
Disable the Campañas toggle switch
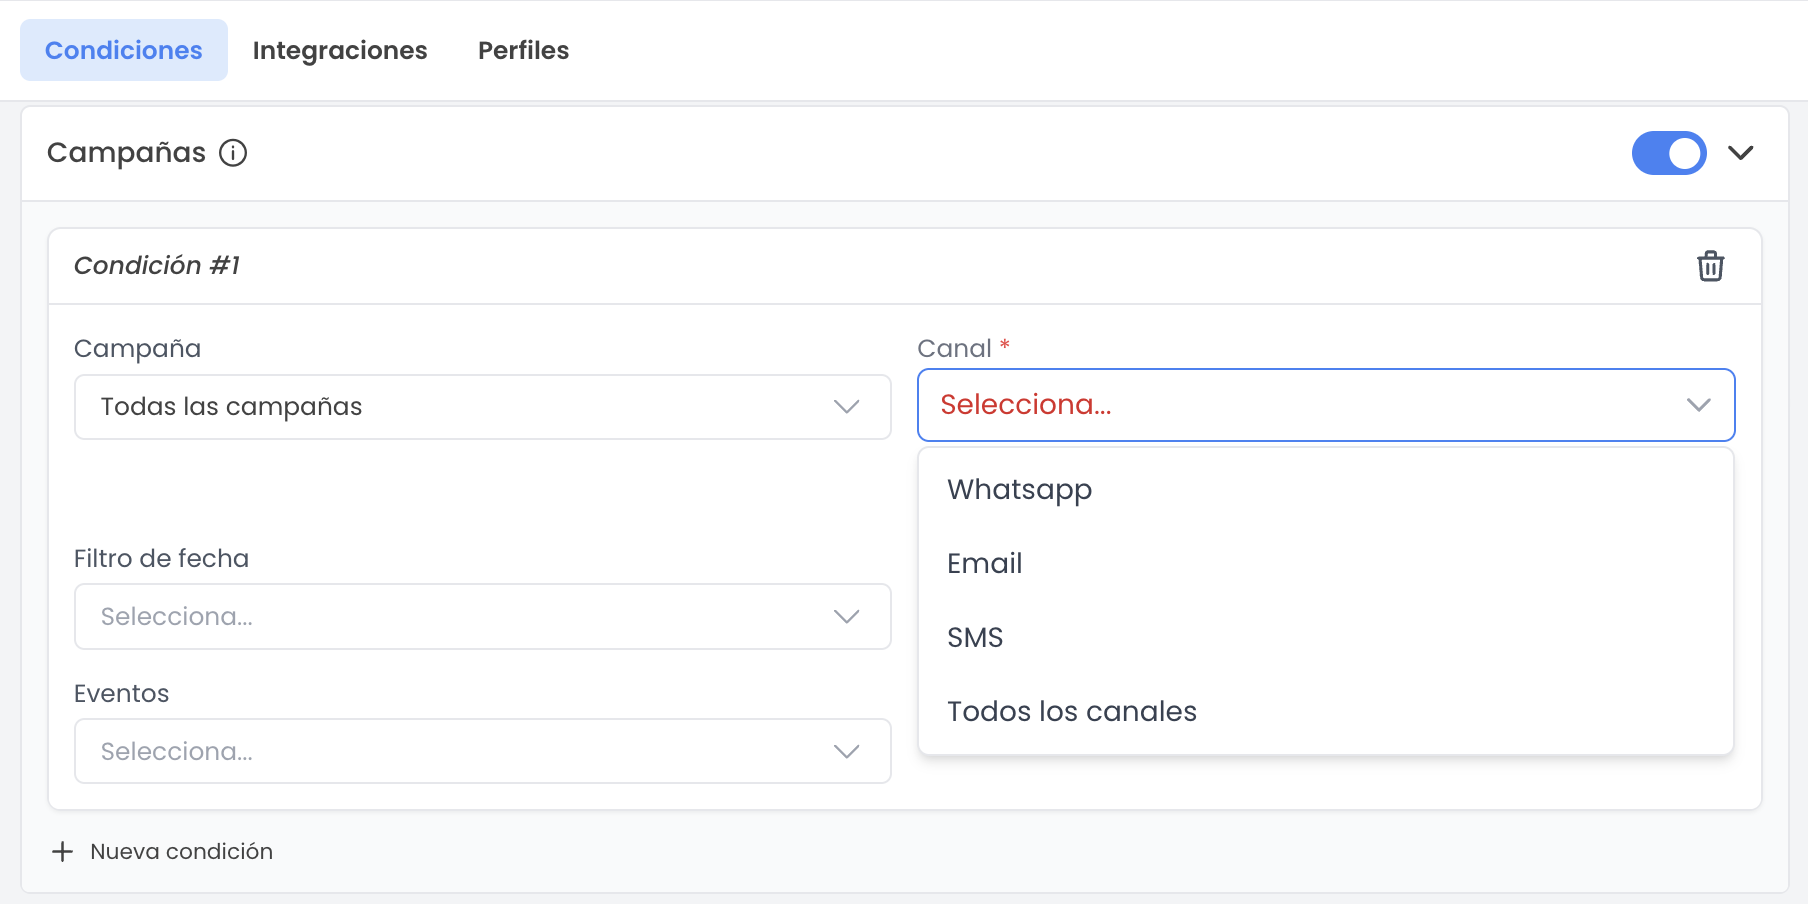point(1668,153)
